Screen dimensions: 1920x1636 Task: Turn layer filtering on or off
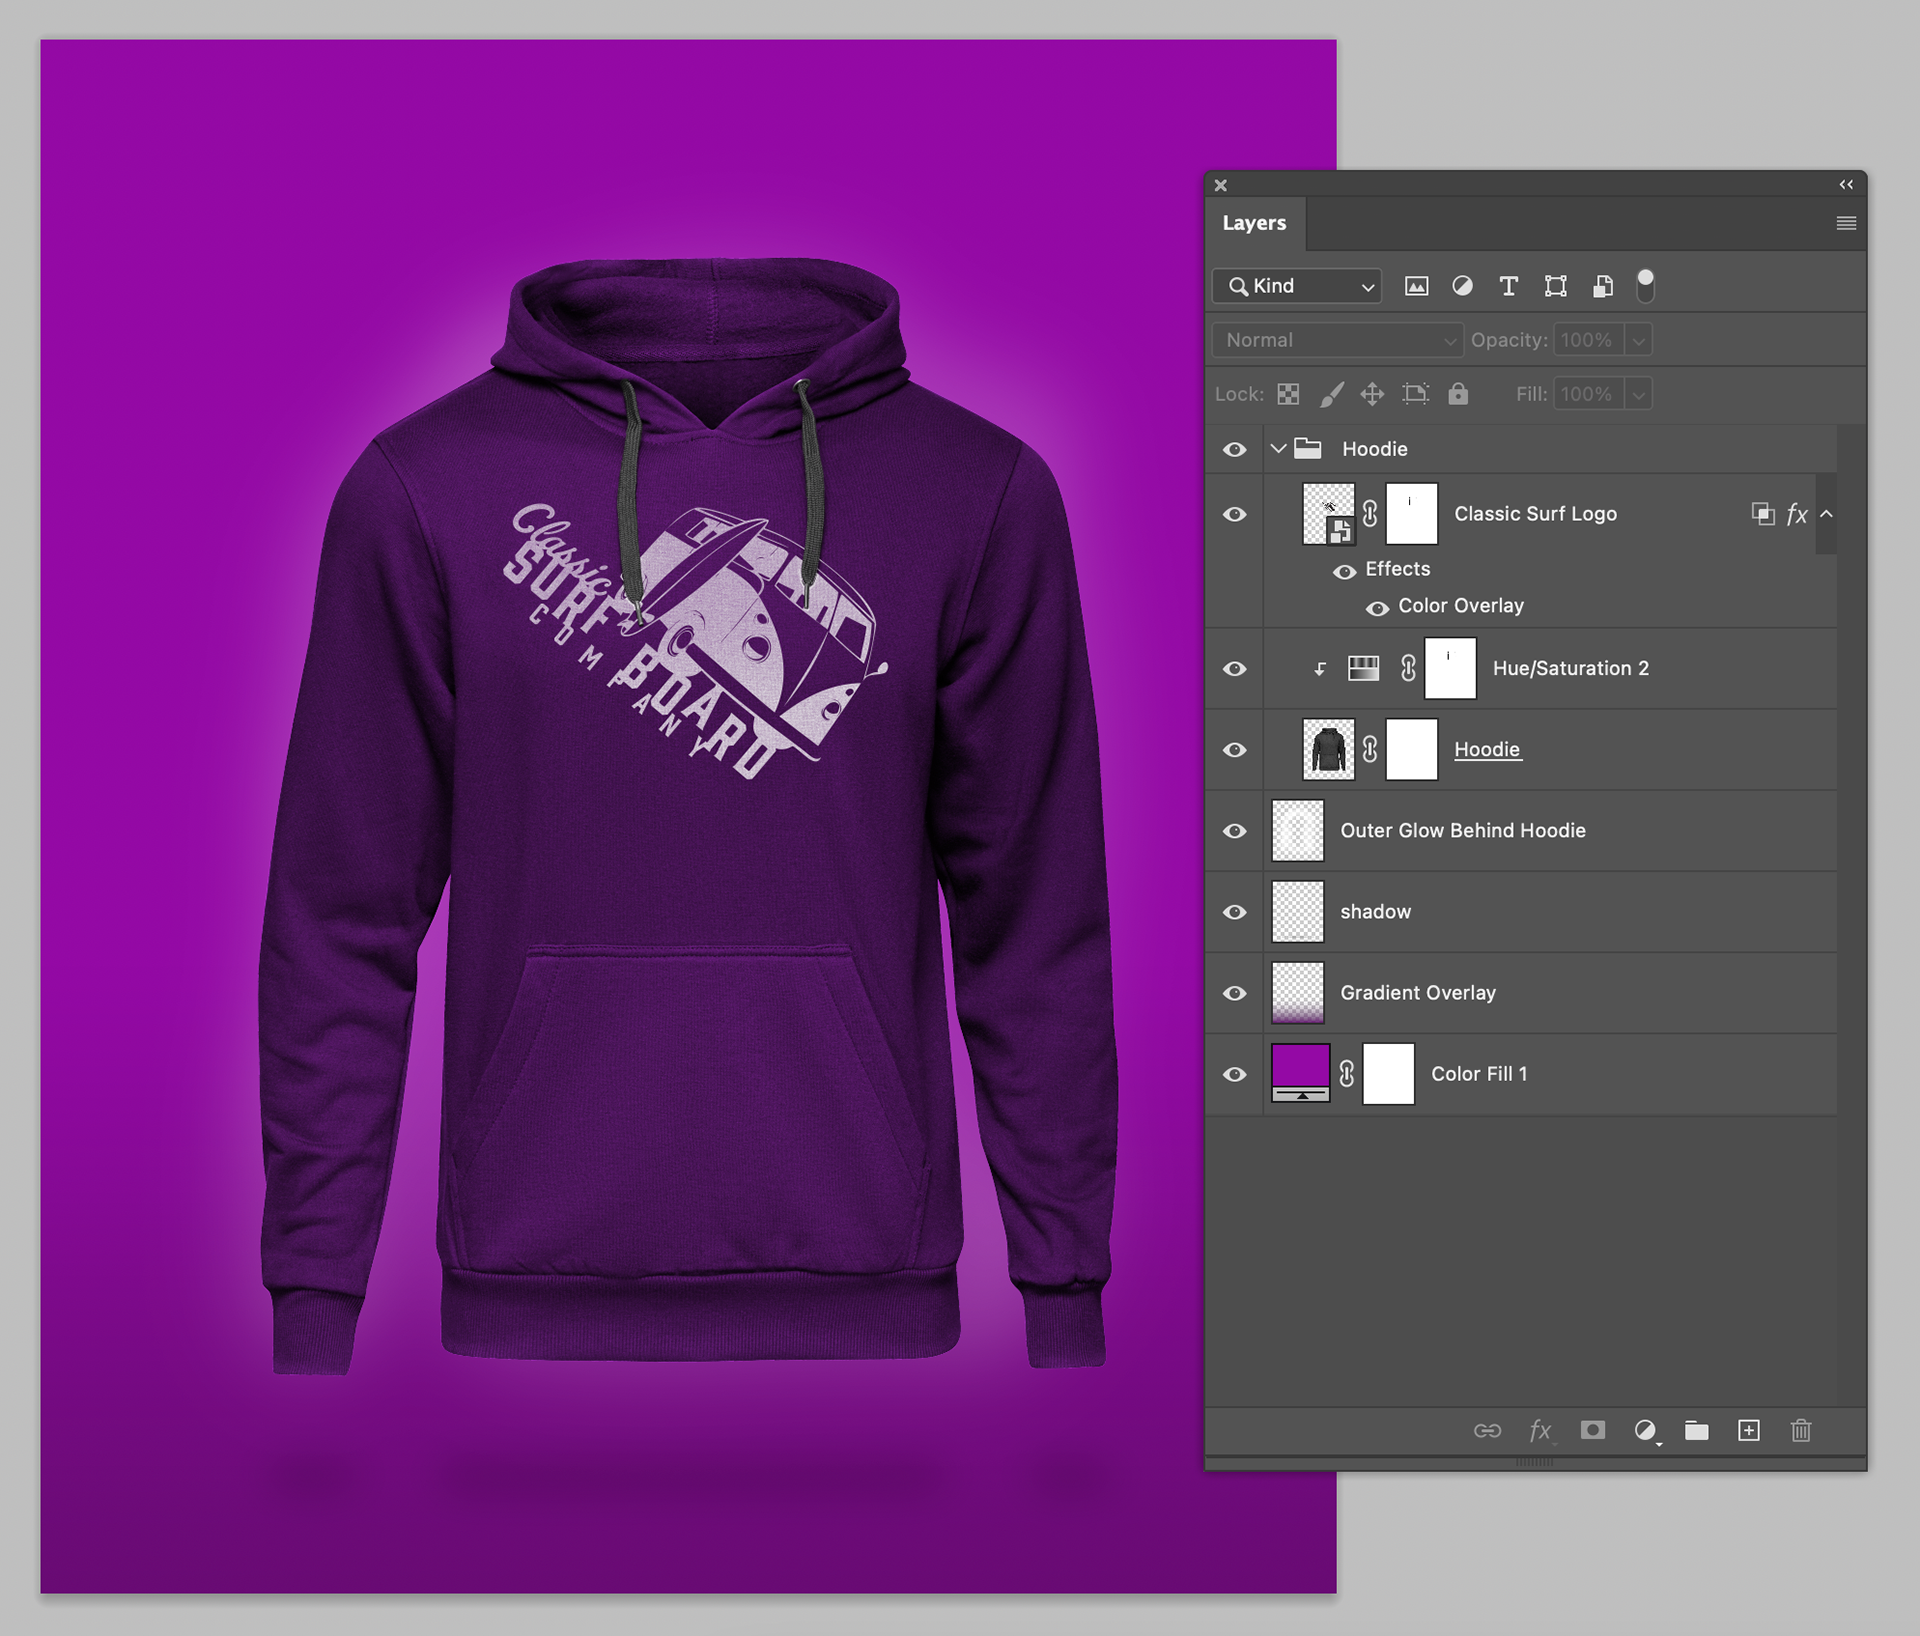[1645, 286]
